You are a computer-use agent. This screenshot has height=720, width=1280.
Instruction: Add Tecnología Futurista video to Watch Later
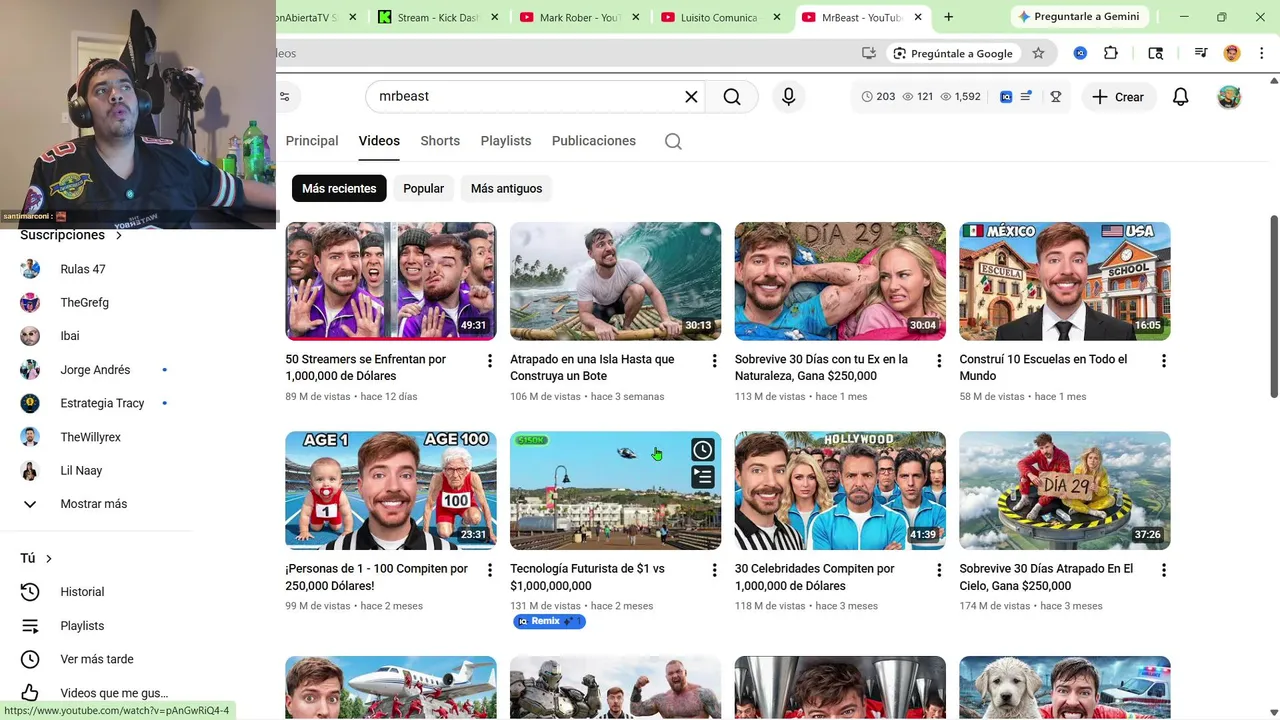[703, 450]
